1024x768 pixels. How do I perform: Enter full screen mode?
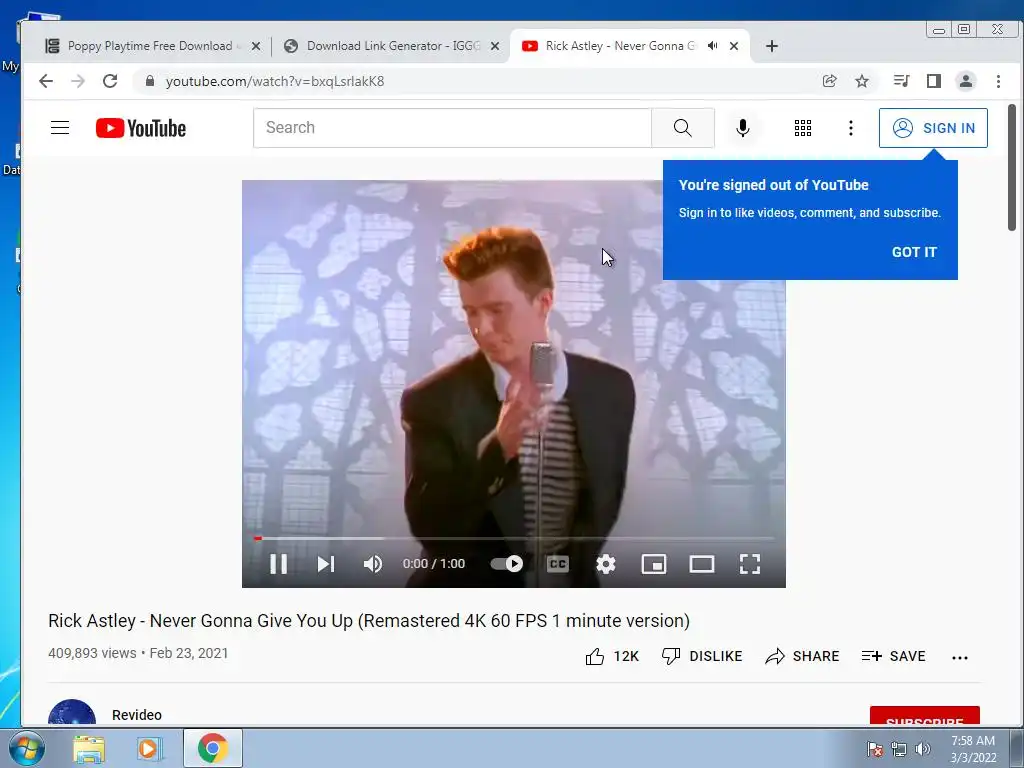(750, 564)
